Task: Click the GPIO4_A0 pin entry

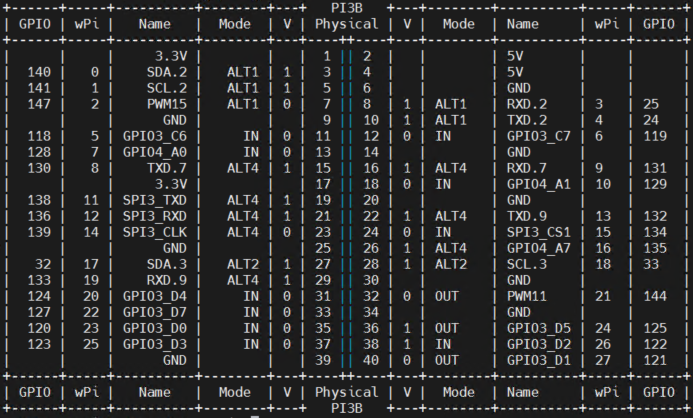Action: pyautogui.click(x=154, y=152)
